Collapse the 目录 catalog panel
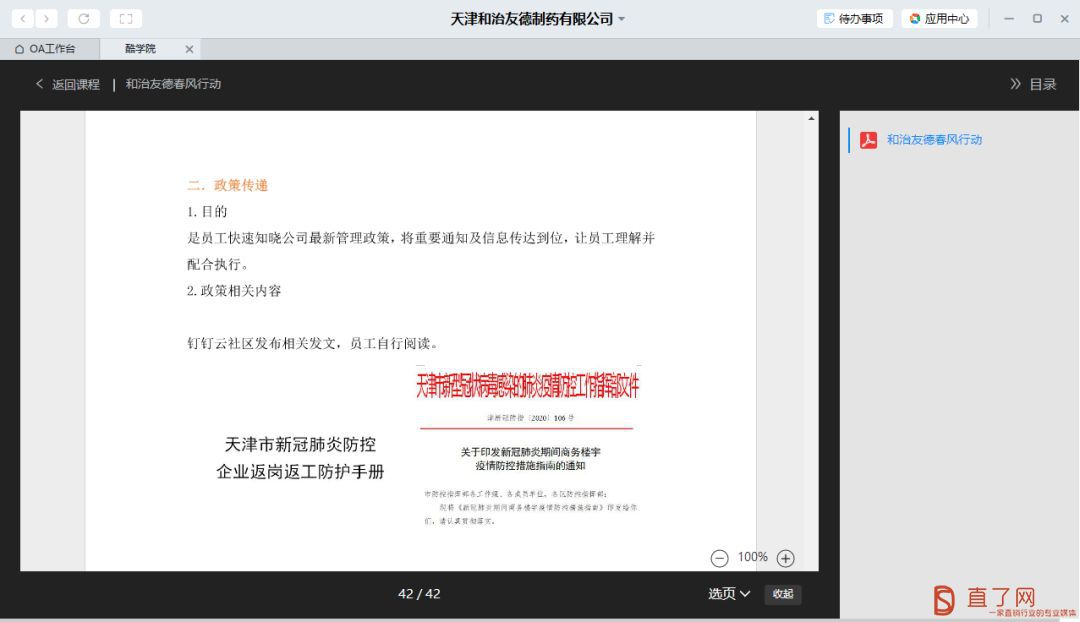This screenshot has height=622, width=1080. click(1032, 84)
